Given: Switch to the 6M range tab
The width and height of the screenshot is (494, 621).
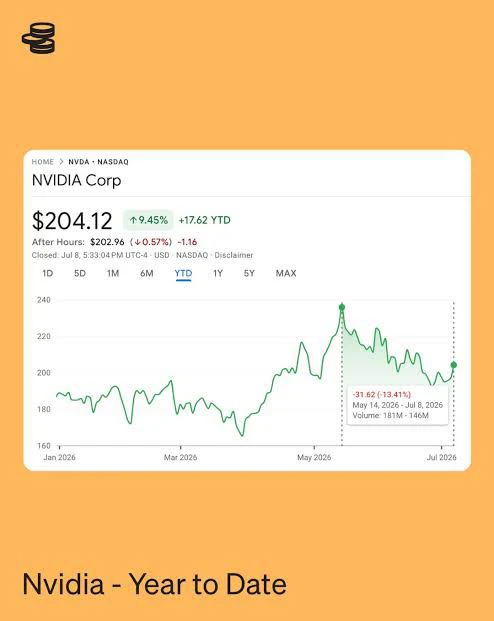Looking at the screenshot, I should [147, 273].
